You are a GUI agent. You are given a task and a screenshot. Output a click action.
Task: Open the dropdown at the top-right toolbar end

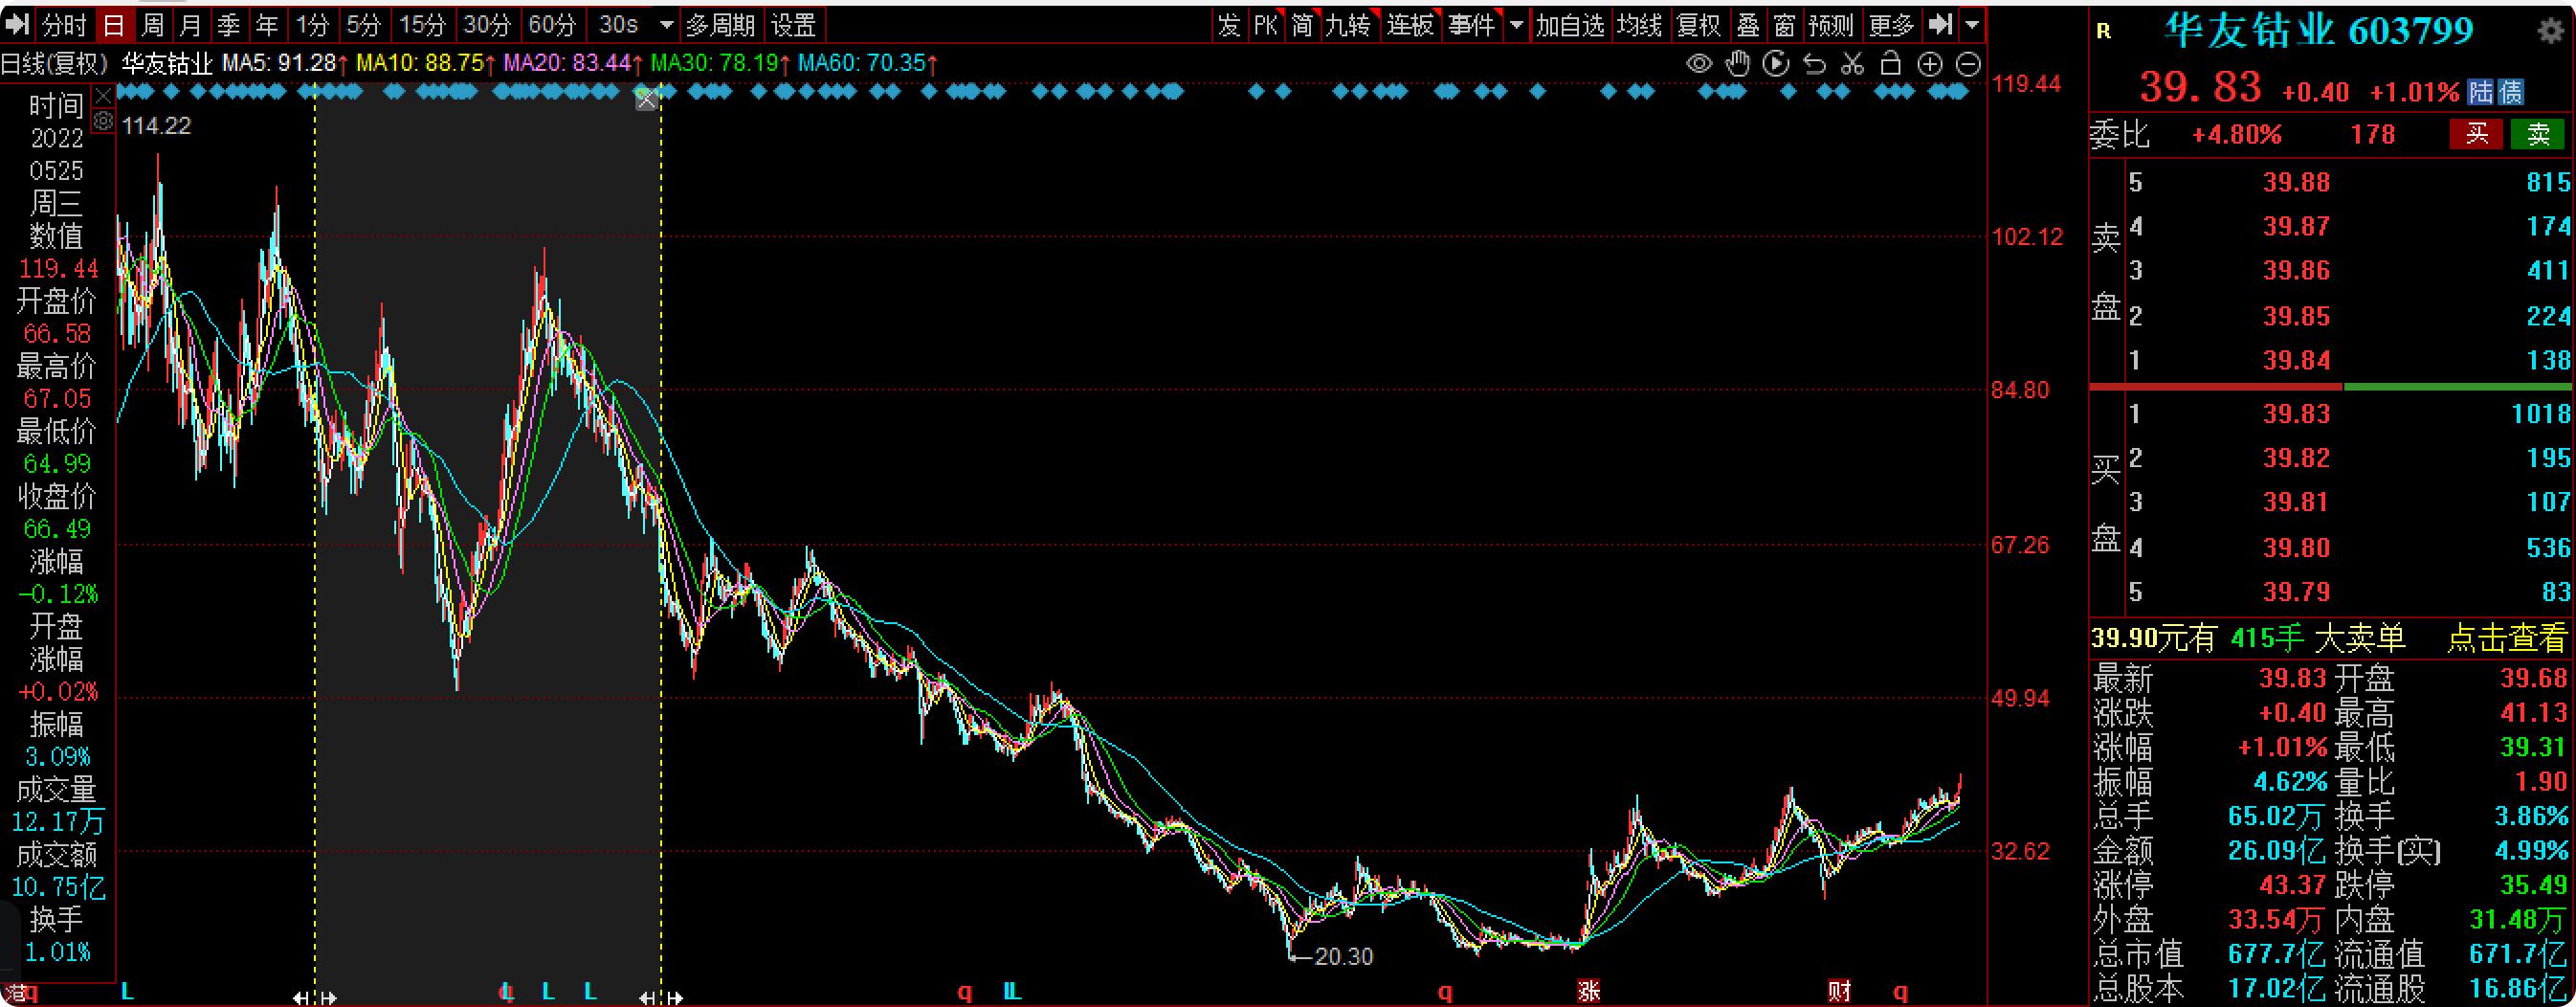pos(1972,24)
